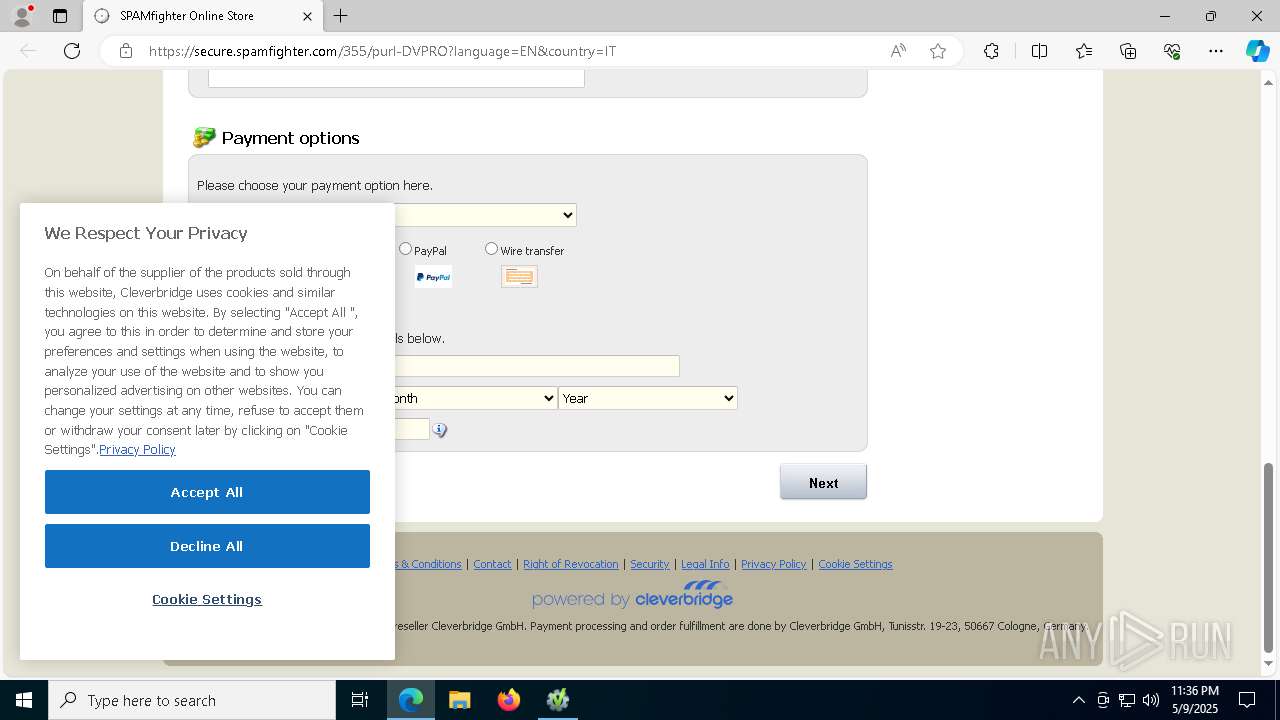1280x720 pixels.
Task: Refresh the current page
Action: click(x=72, y=51)
